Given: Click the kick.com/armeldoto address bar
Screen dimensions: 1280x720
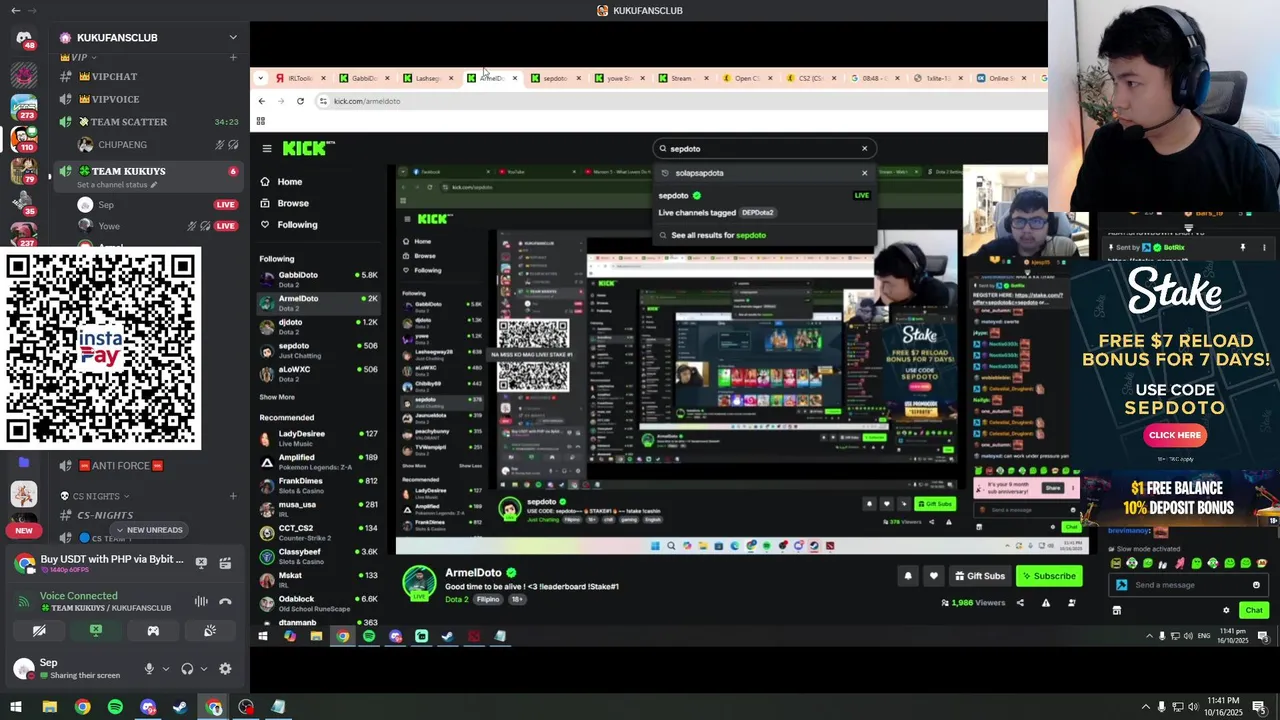Looking at the screenshot, I should click(x=680, y=101).
